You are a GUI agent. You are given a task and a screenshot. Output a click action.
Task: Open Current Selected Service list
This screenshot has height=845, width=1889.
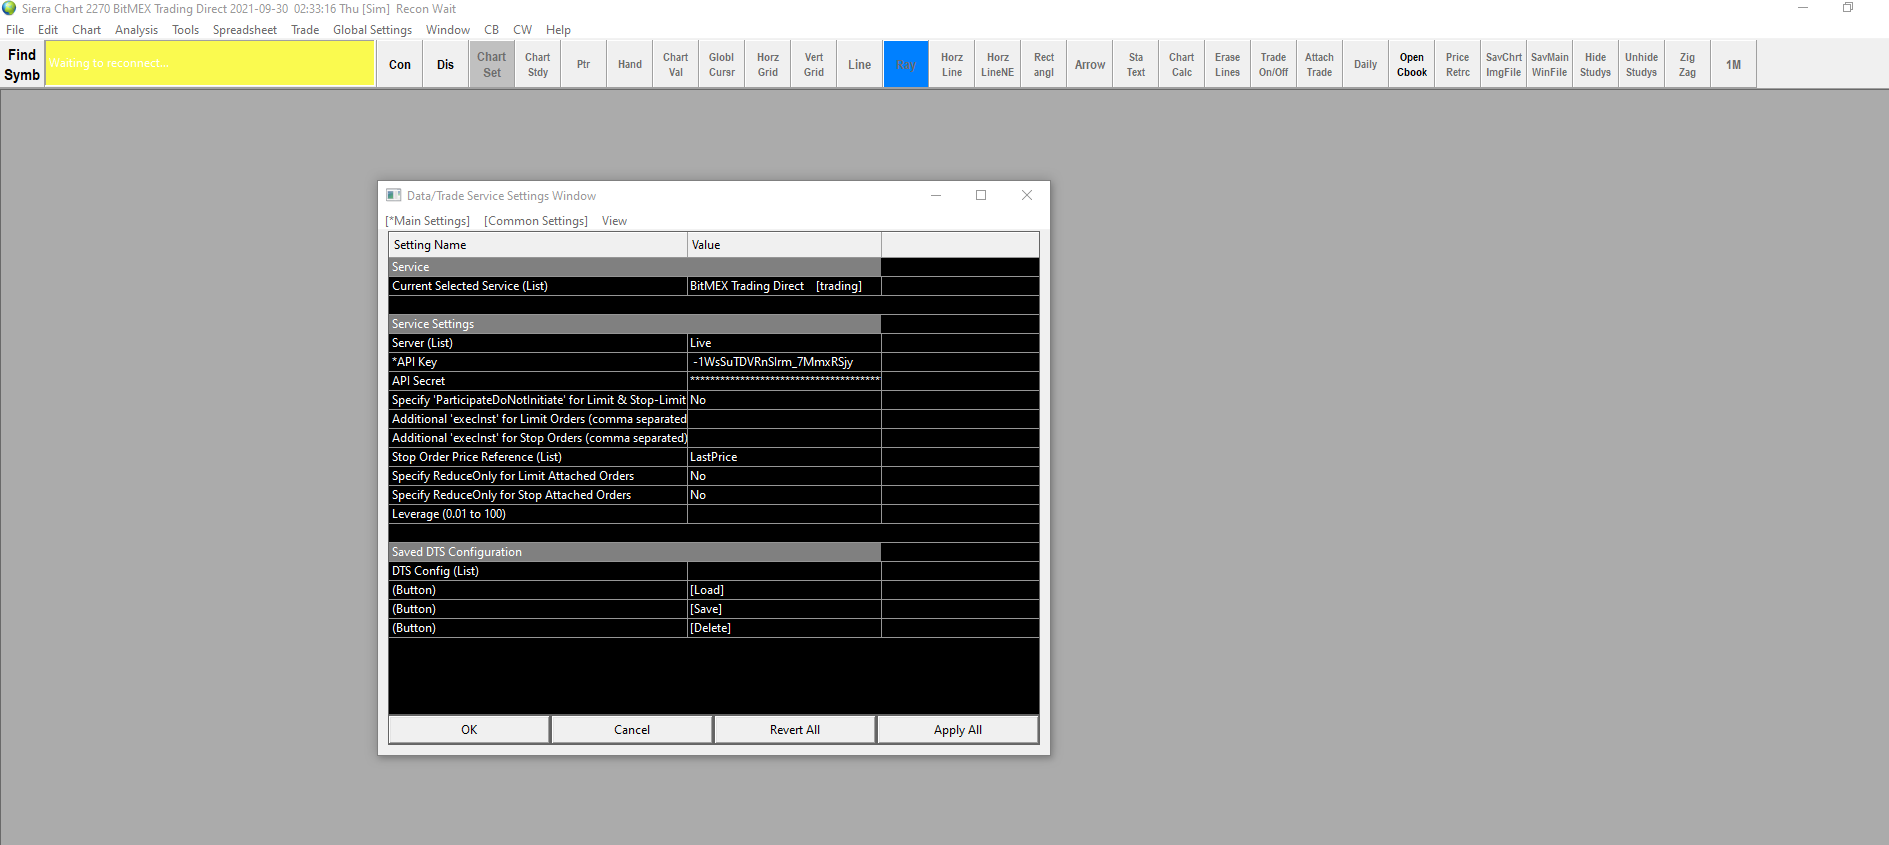[x=783, y=286]
